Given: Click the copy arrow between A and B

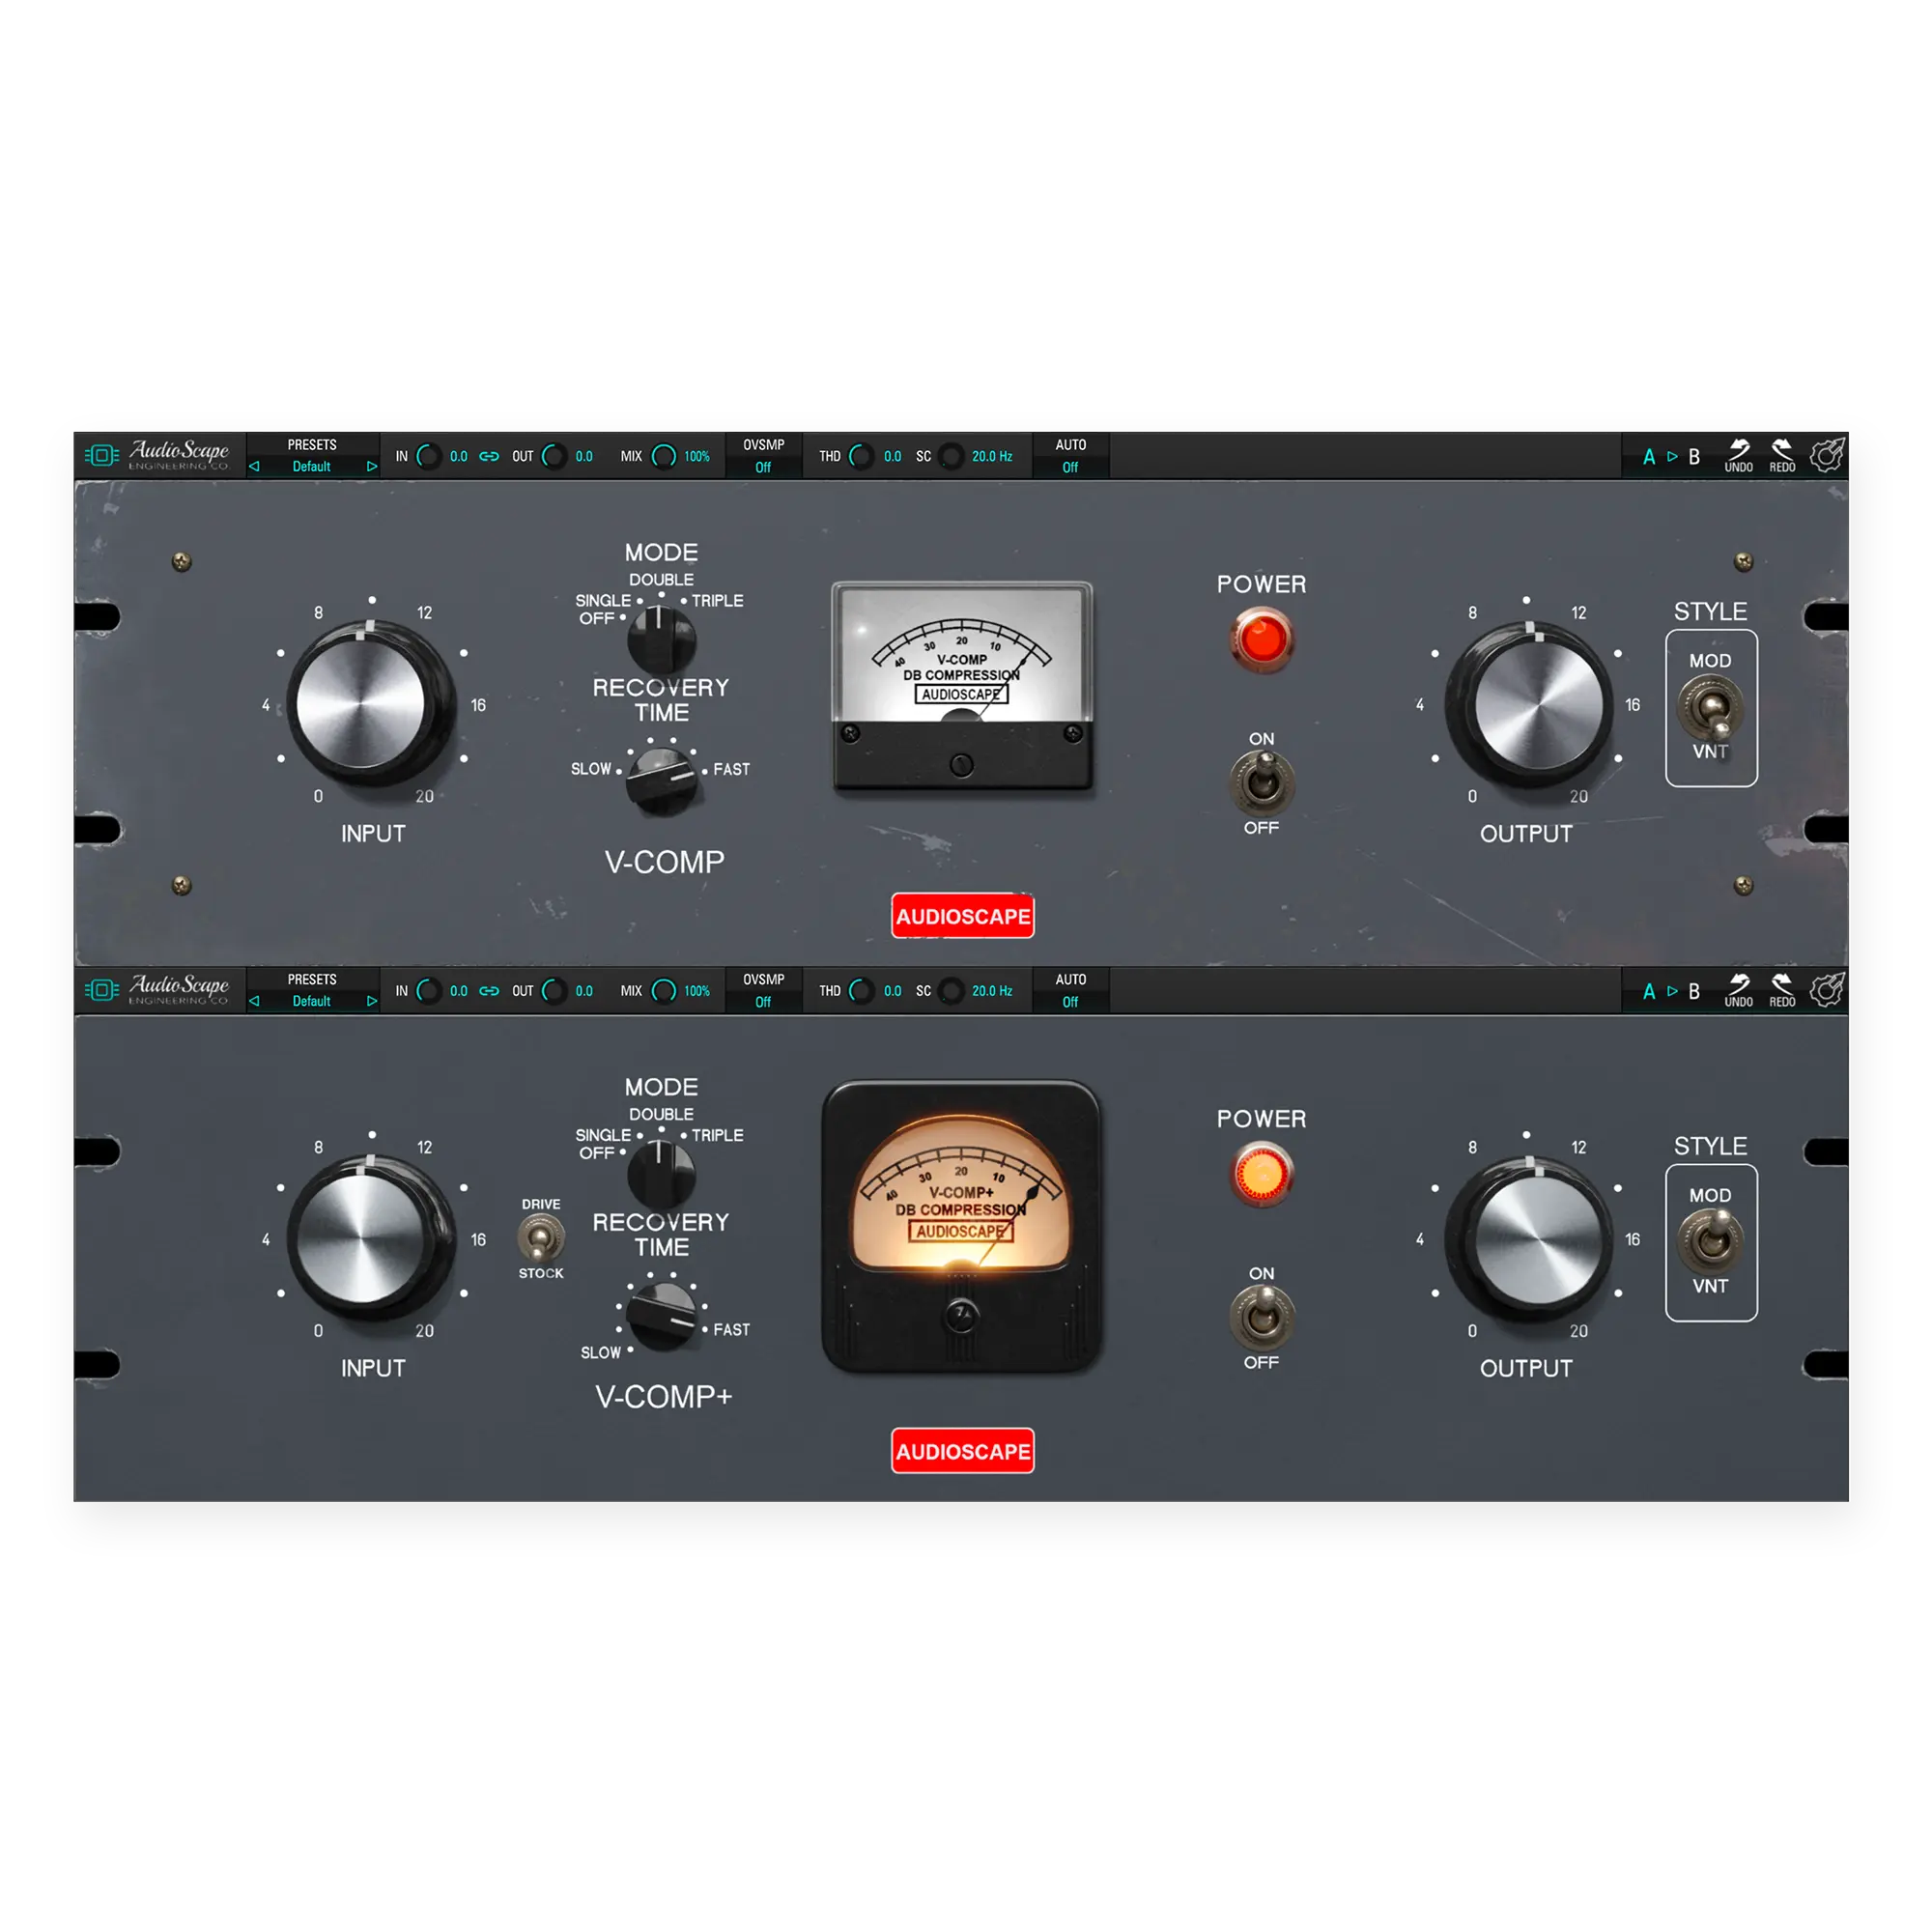Looking at the screenshot, I should (1671, 455).
